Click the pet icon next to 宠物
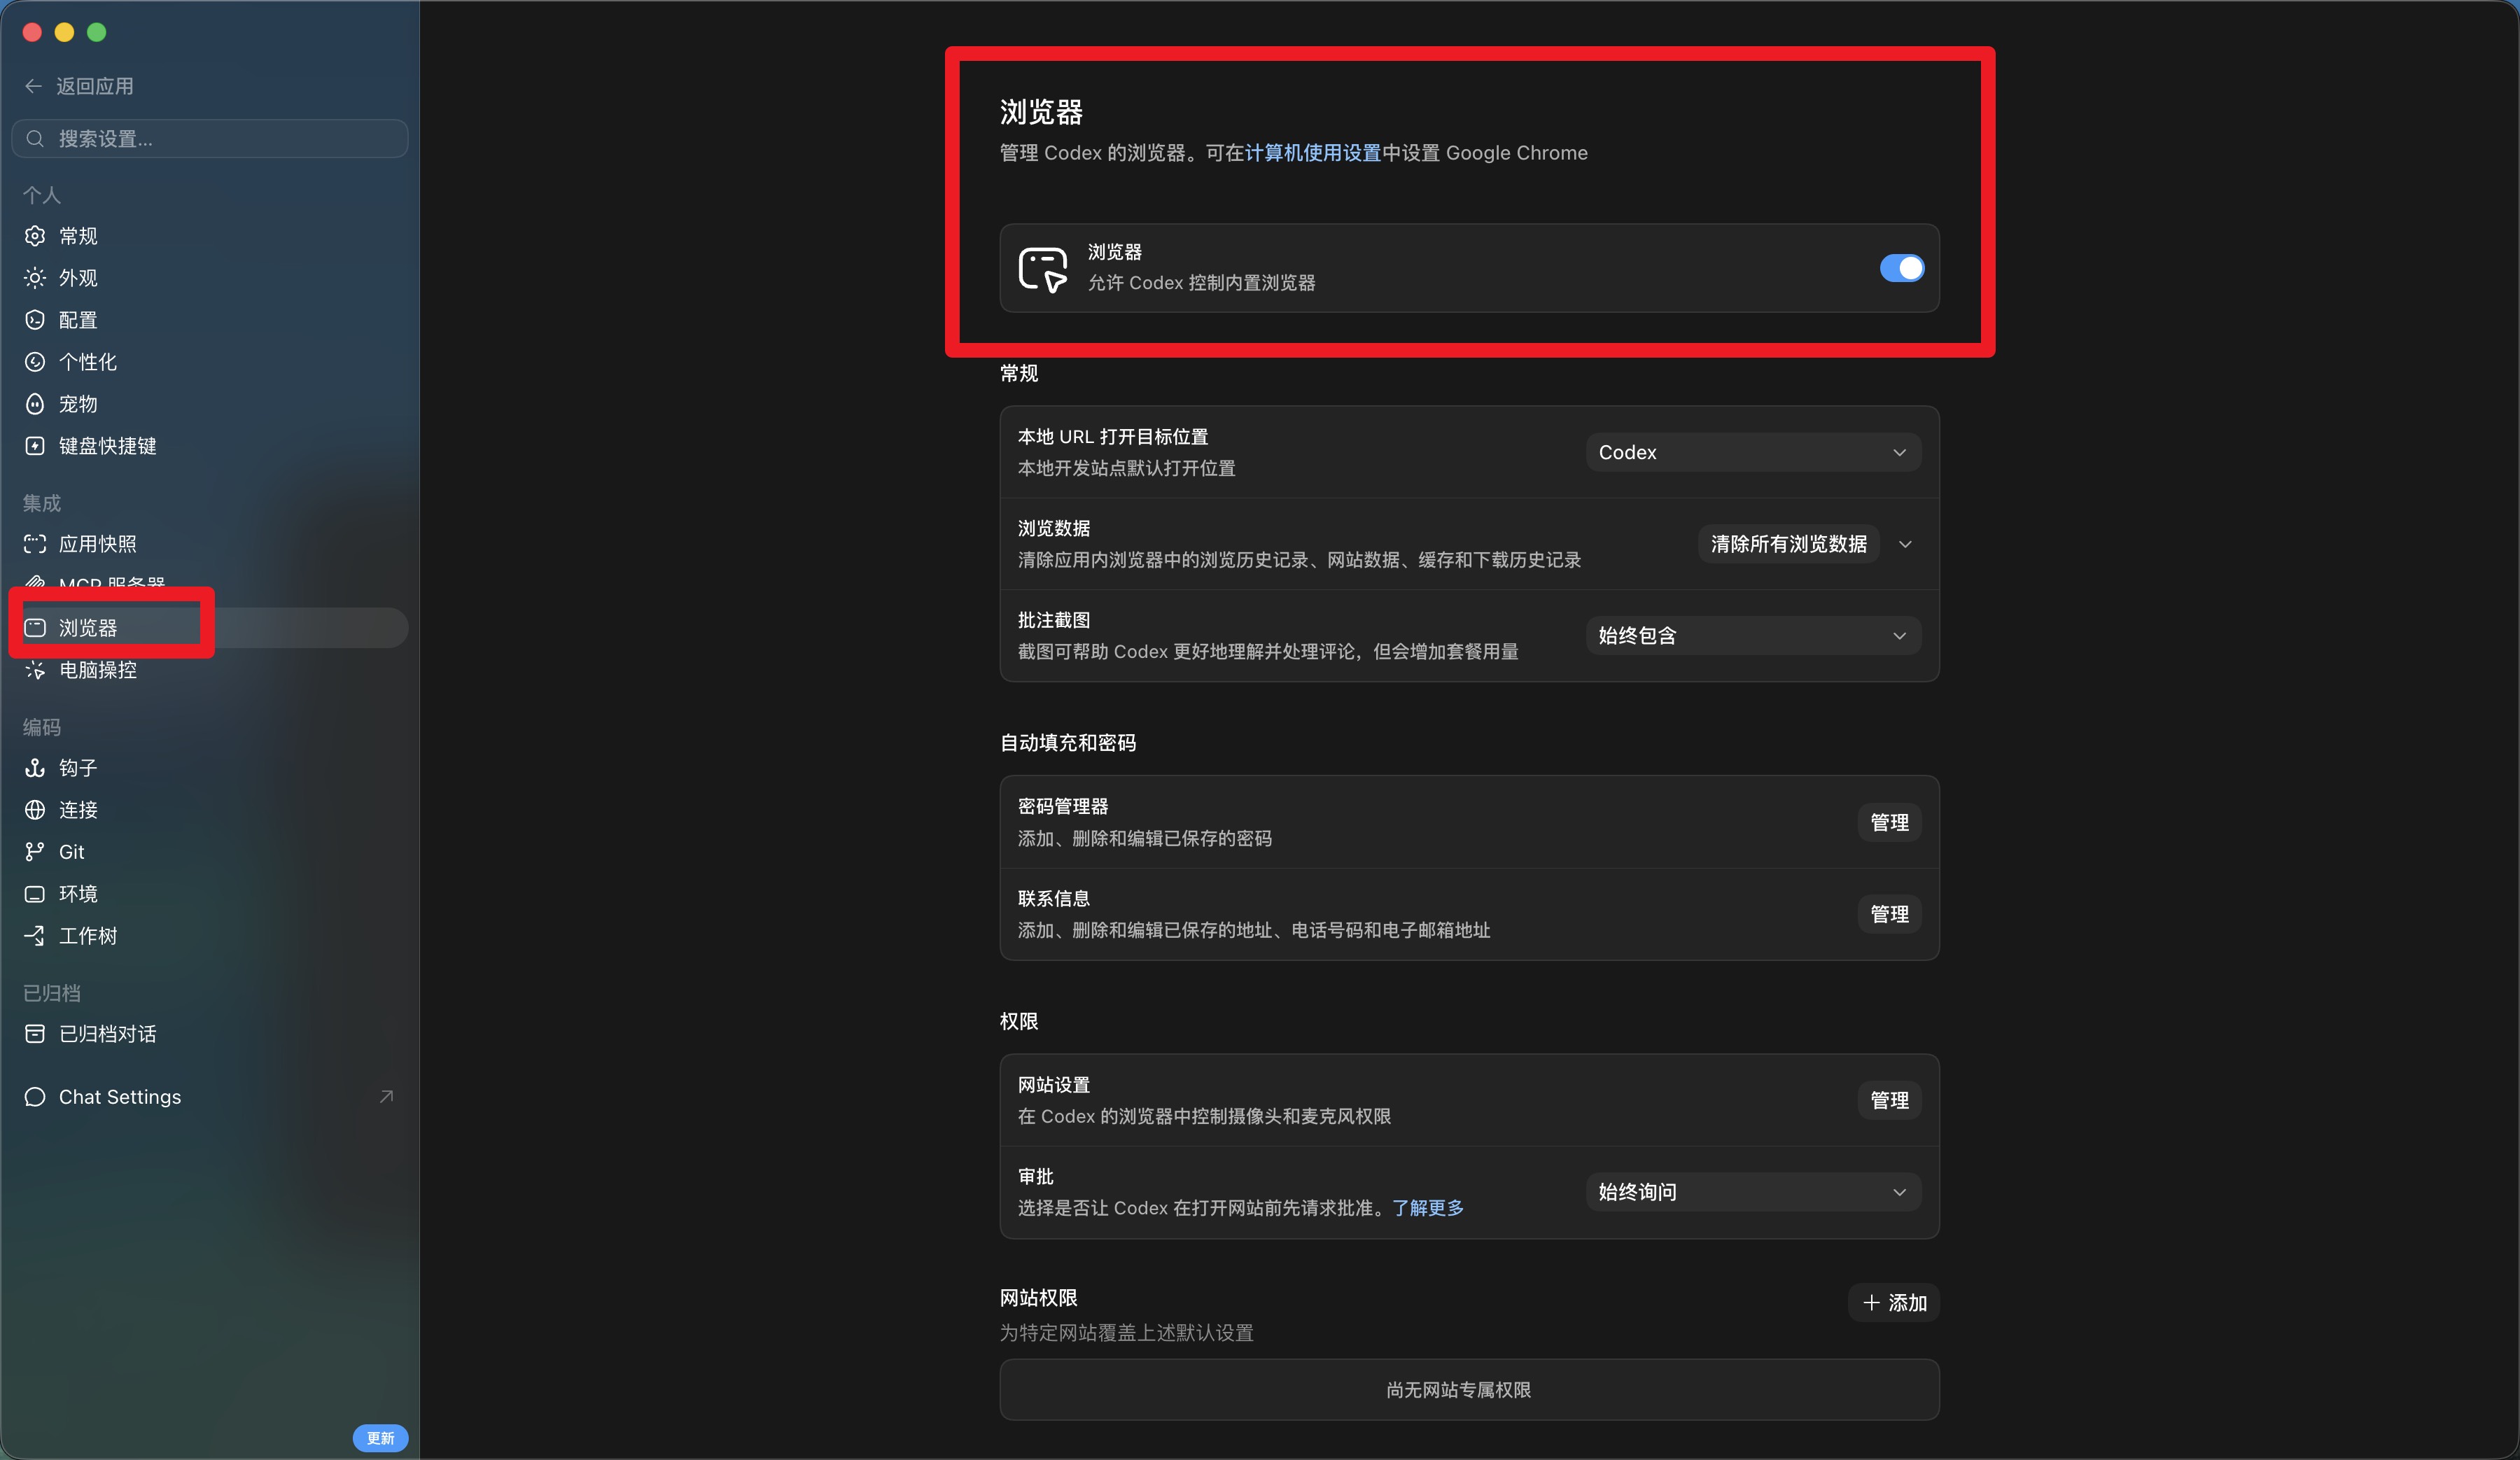The height and width of the screenshot is (1460, 2520). pos(35,404)
